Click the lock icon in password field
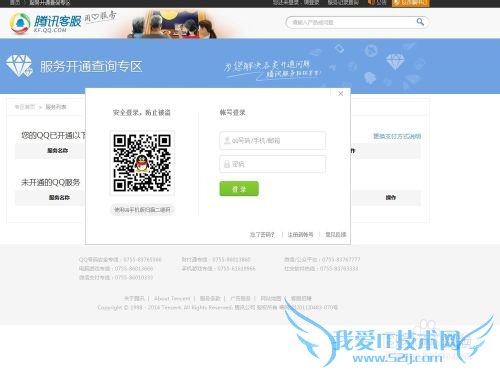Screen dimensions: 500x373 (x=227, y=164)
